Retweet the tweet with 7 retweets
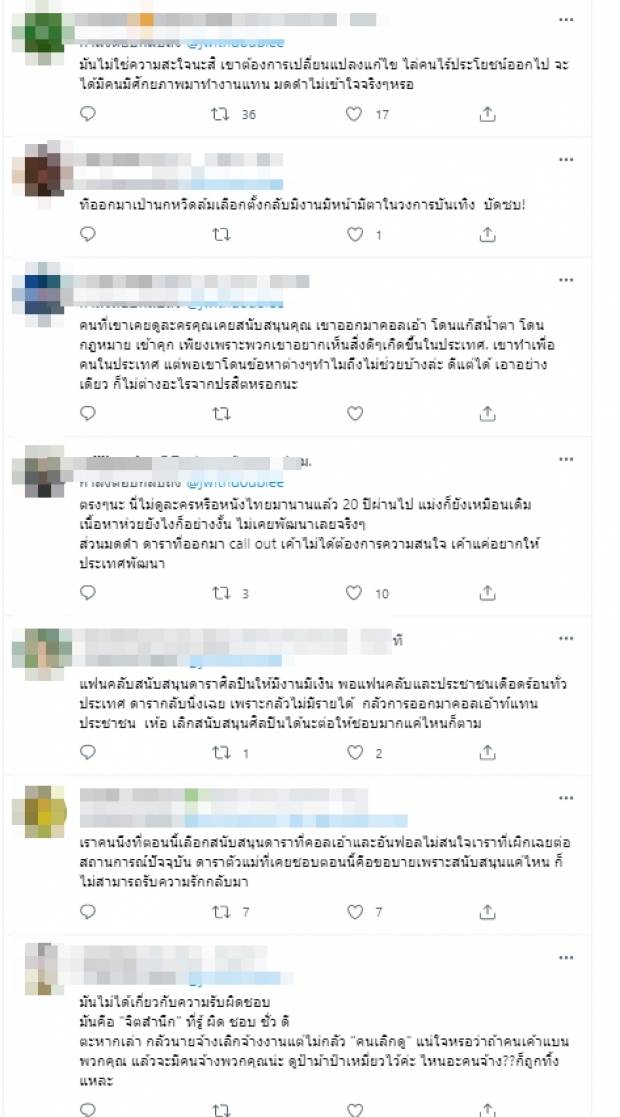Image resolution: width=620 pixels, height=1117 pixels. tap(221, 911)
